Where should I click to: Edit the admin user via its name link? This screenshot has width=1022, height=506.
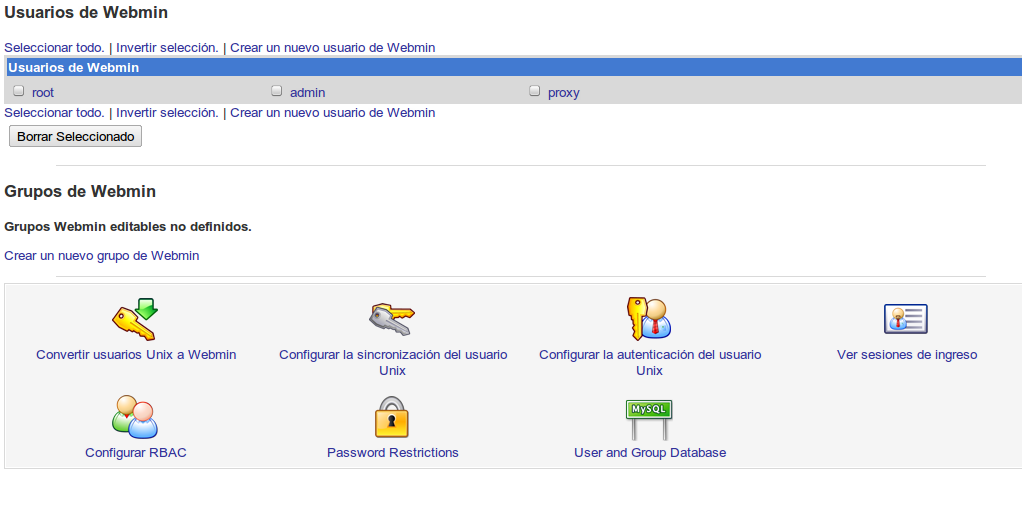click(x=307, y=93)
